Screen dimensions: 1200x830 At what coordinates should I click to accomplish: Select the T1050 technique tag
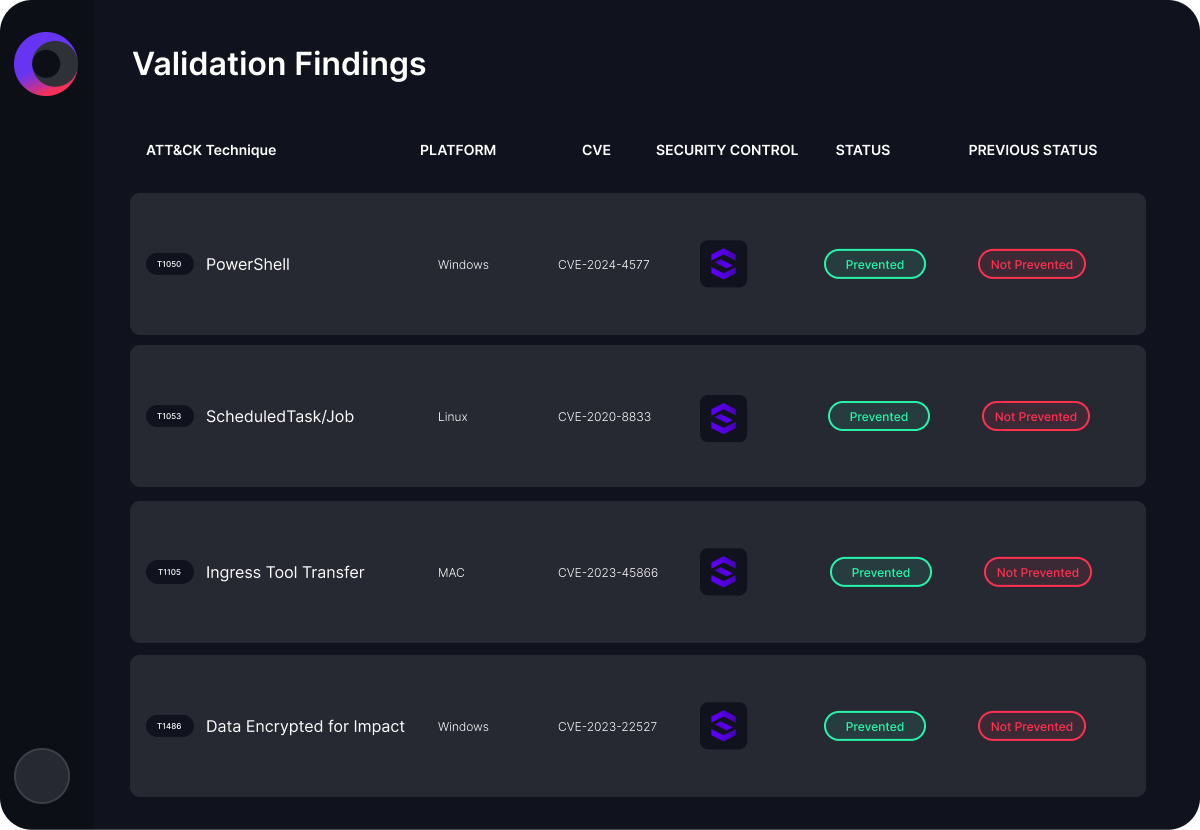(x=170, y=264)
